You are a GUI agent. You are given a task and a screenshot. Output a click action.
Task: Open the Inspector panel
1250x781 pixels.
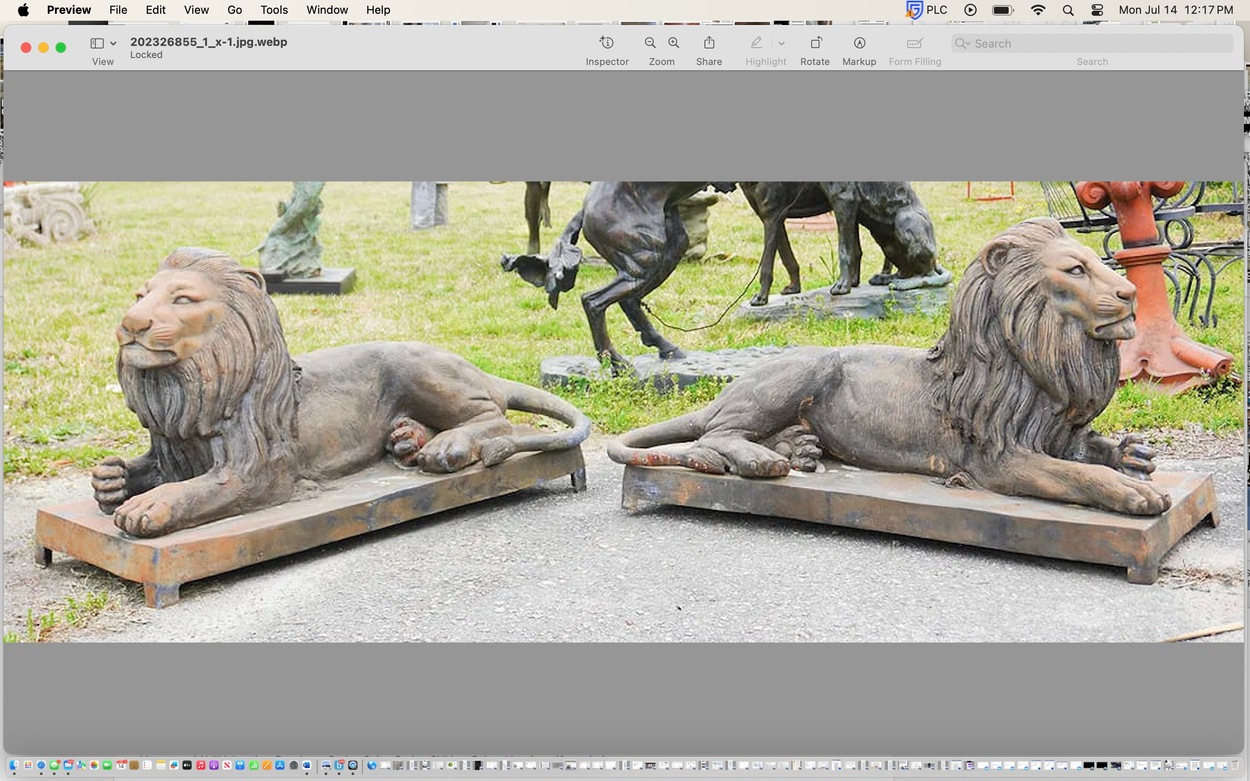point(606,43)
